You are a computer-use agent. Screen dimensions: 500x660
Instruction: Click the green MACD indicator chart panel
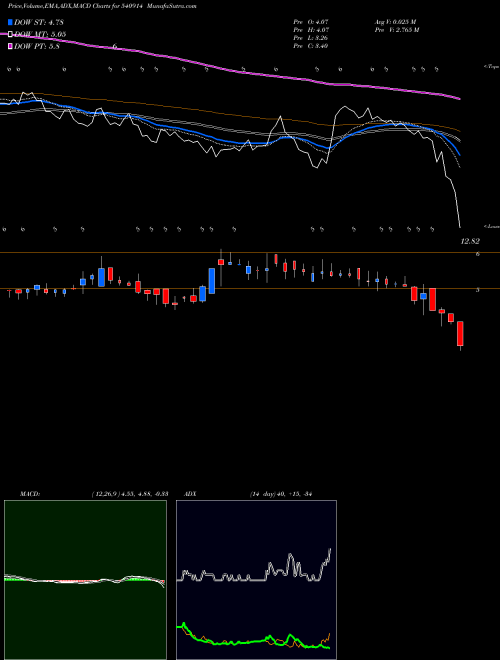coord(85,580)
